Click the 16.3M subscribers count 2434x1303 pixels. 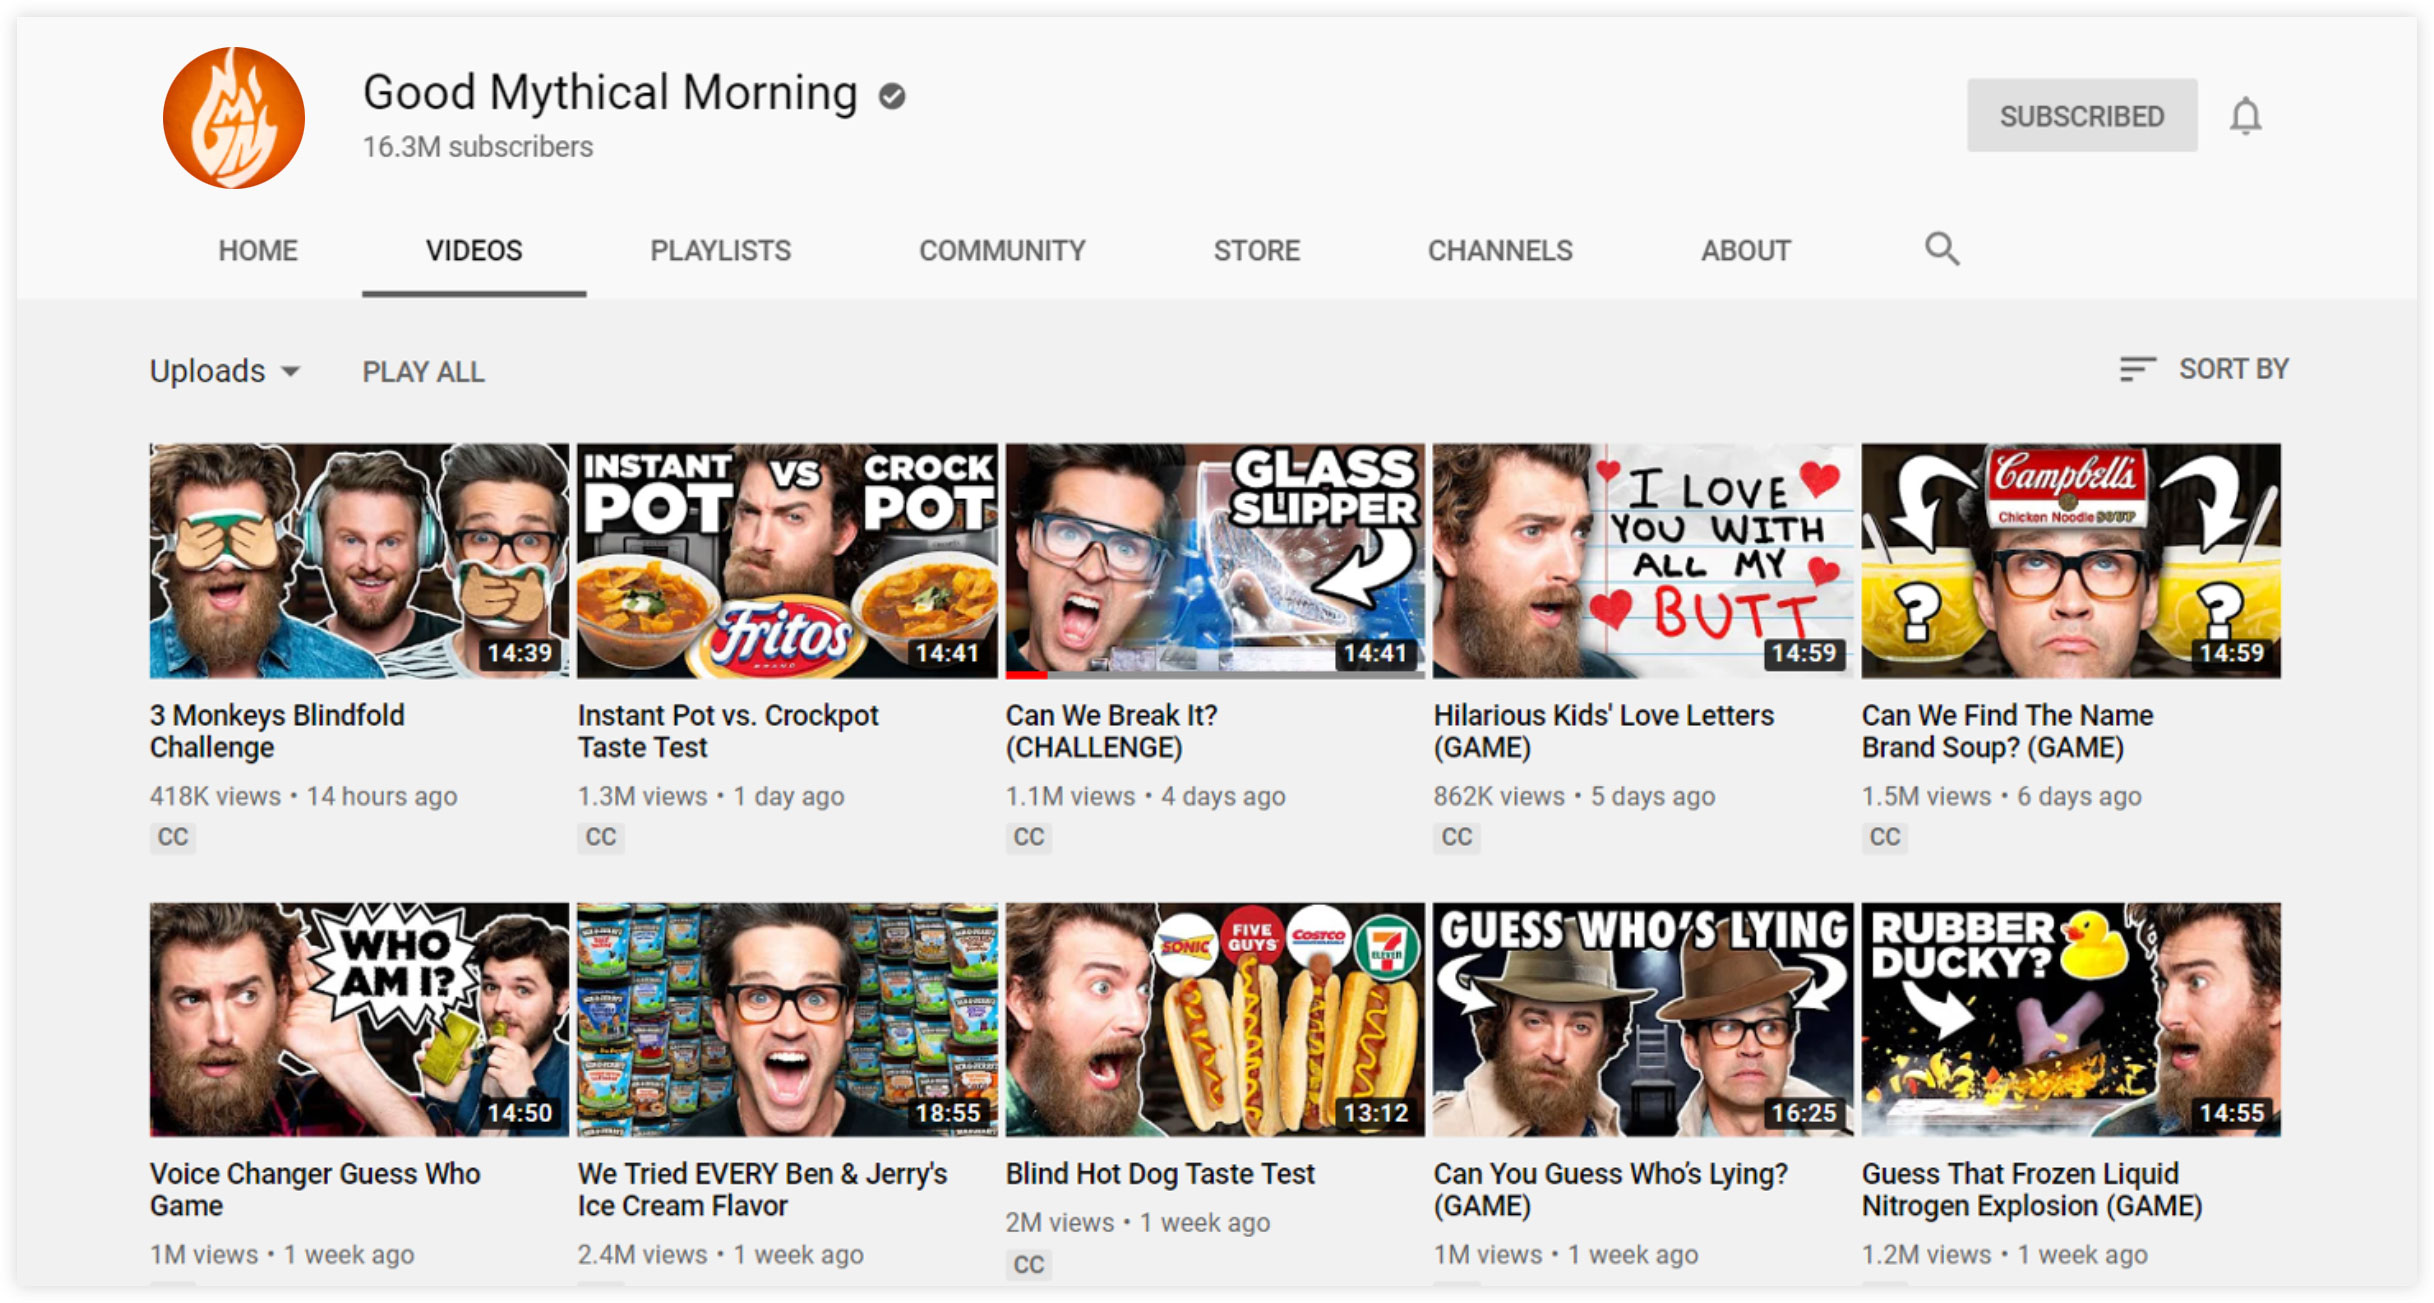click(478, 147)
